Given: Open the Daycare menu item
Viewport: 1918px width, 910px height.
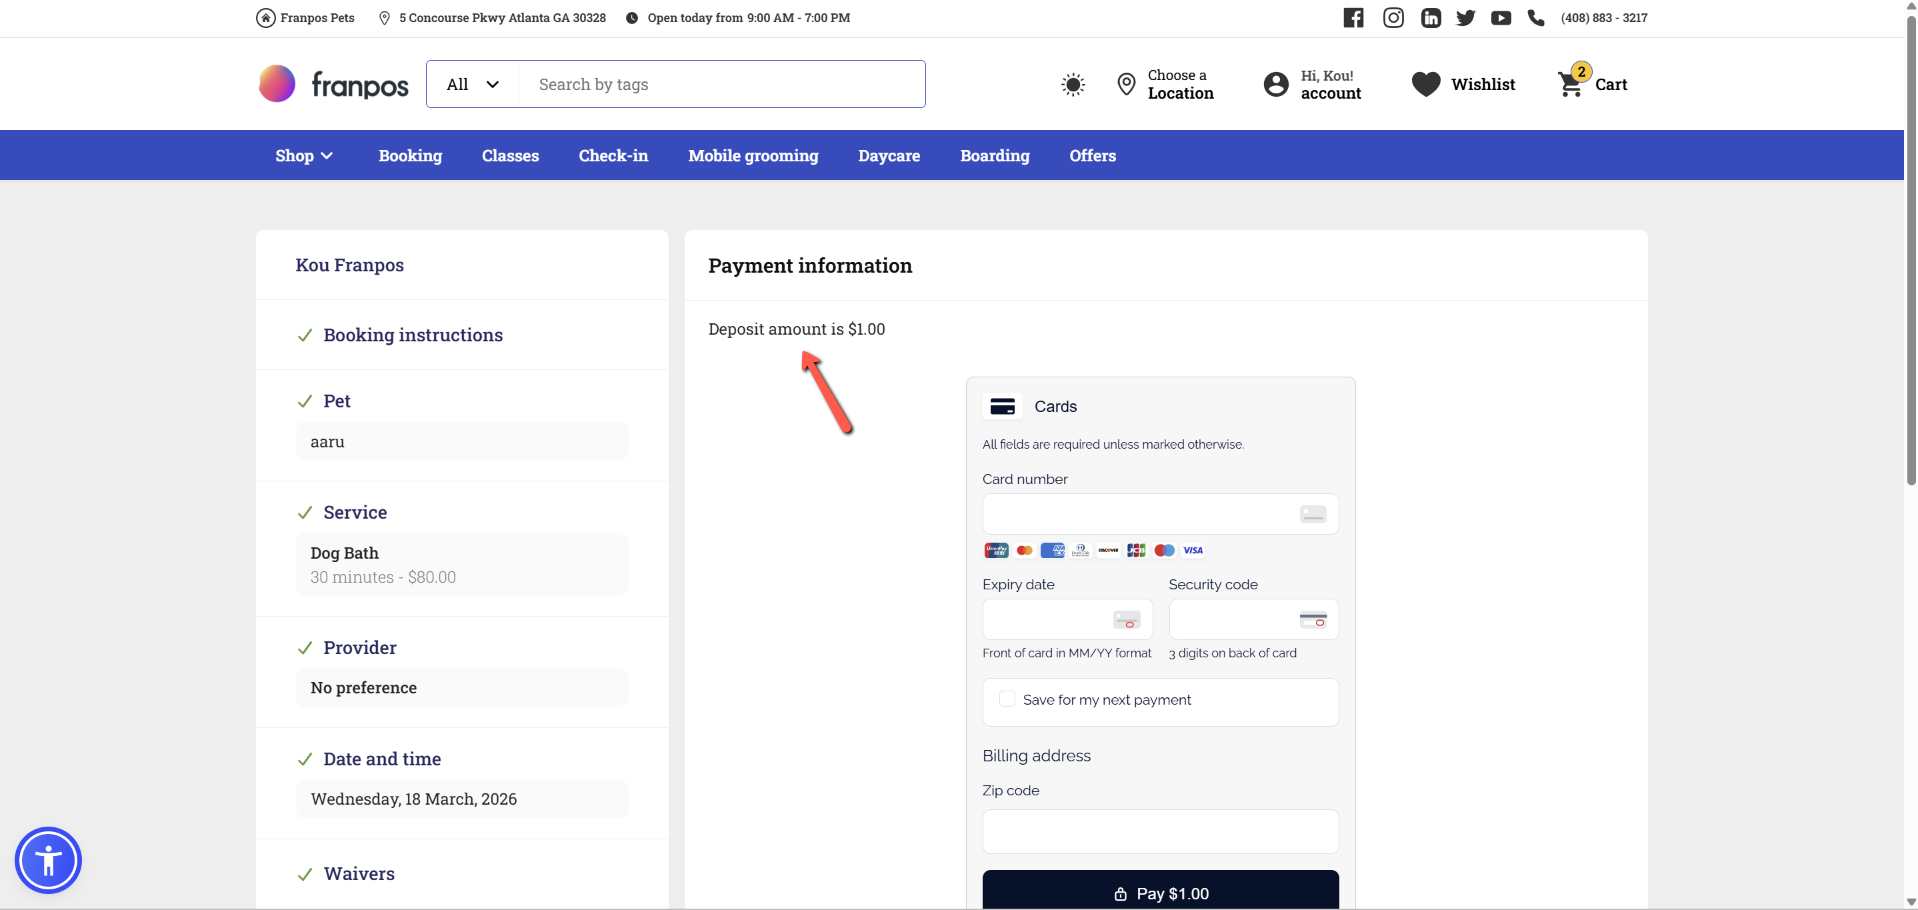Looking at the screenshot, I should click(889, 156).
